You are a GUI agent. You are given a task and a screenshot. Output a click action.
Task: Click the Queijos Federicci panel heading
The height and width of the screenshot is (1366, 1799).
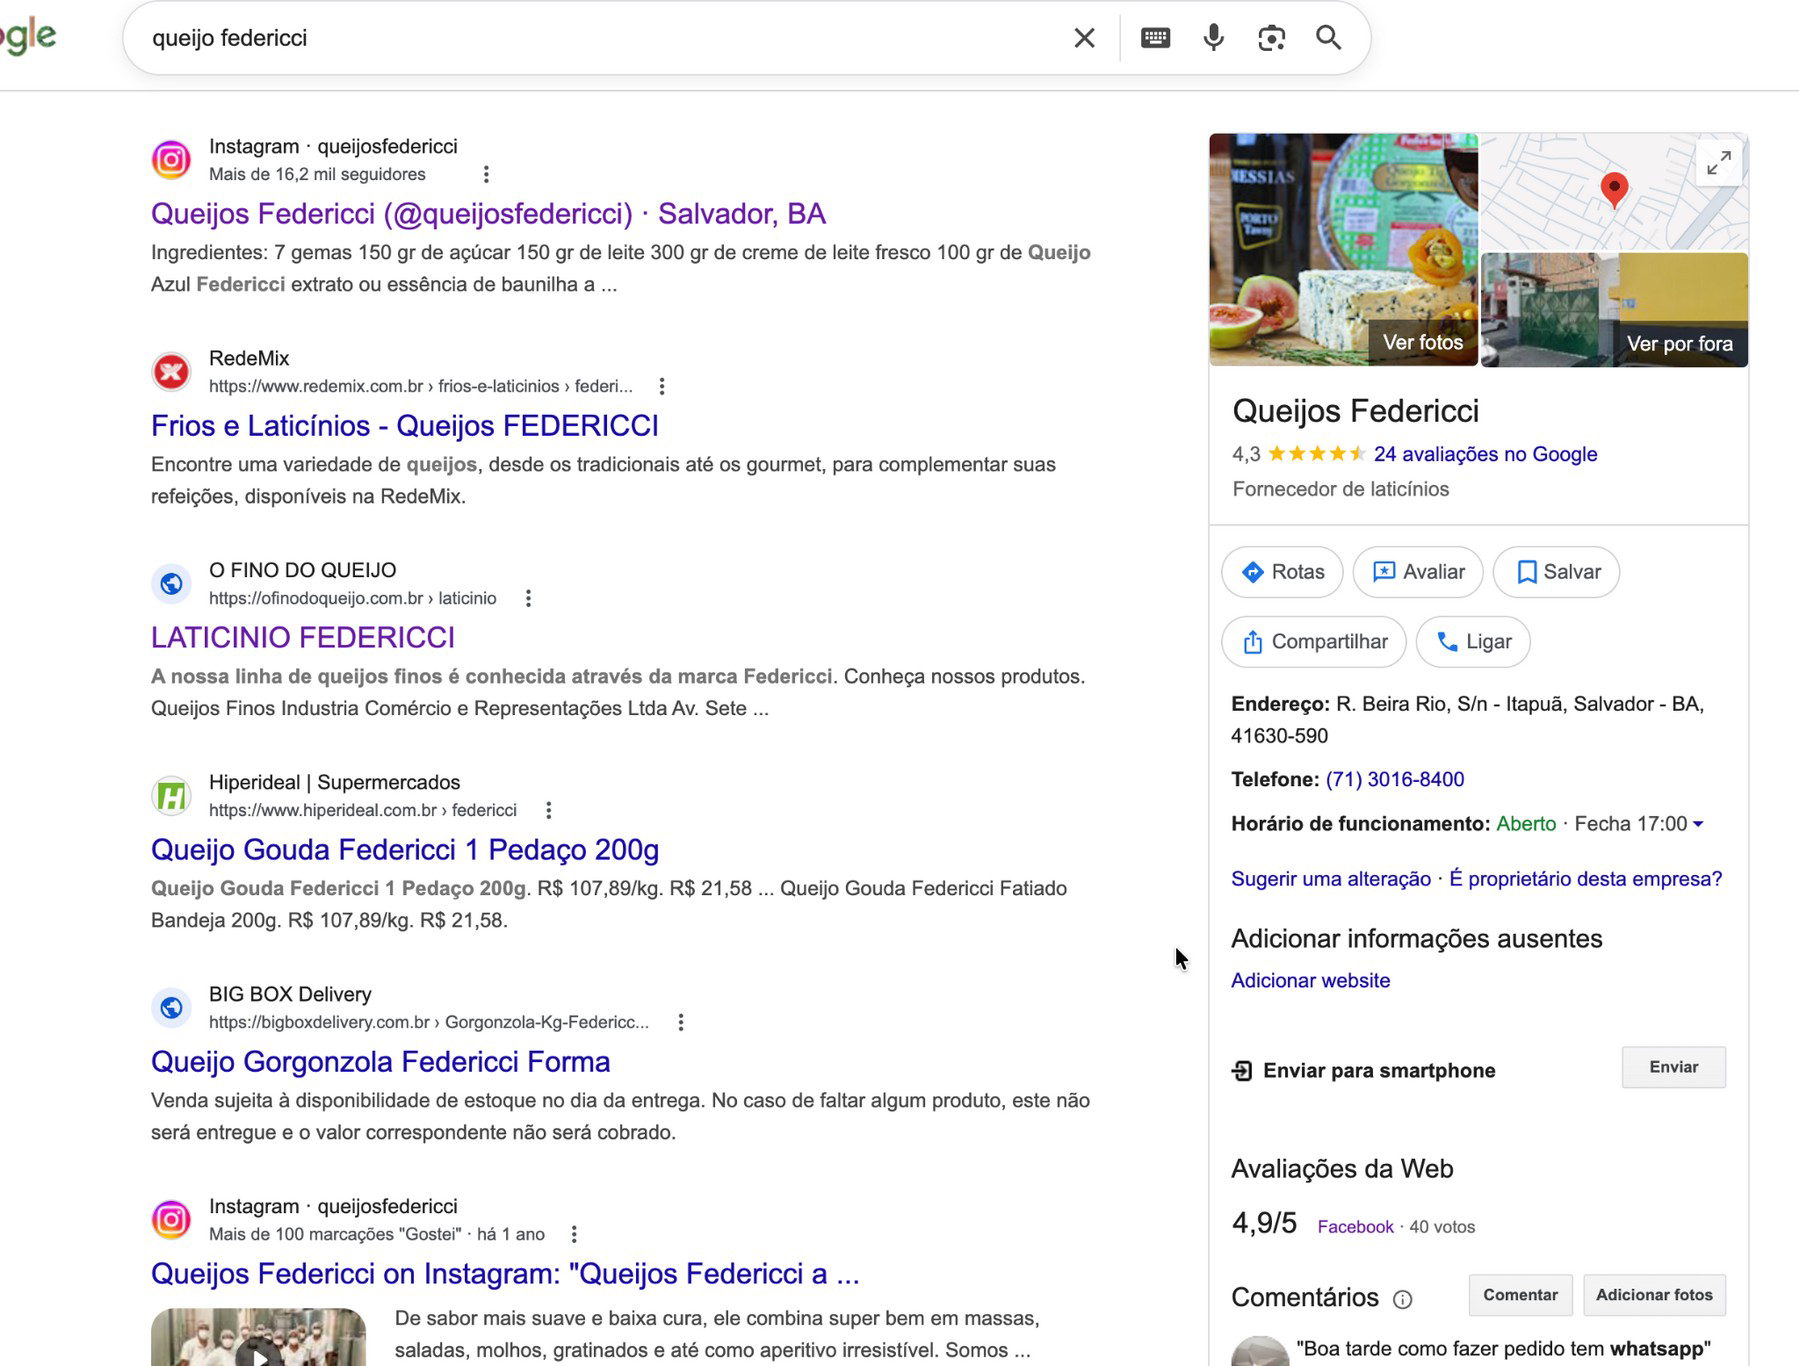tap(1355, 411)
